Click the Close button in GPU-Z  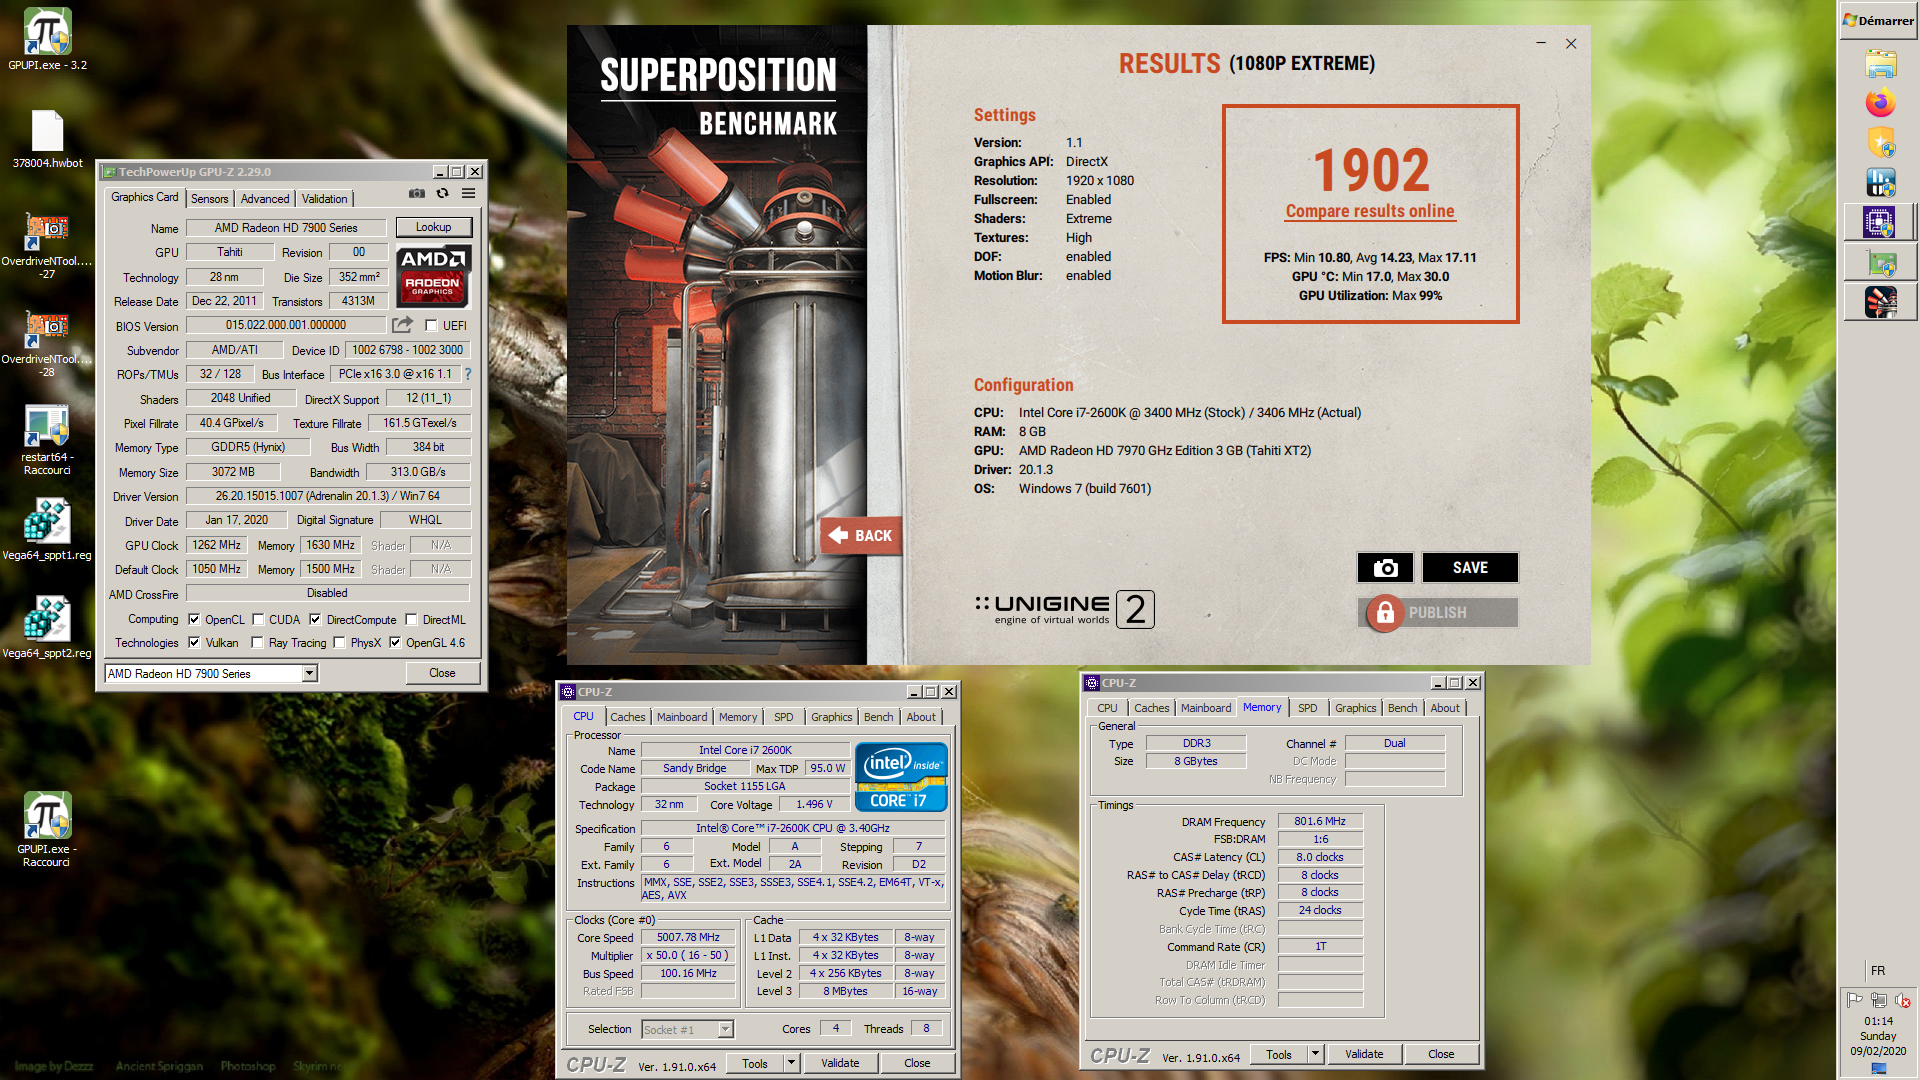tap(442, 673)
